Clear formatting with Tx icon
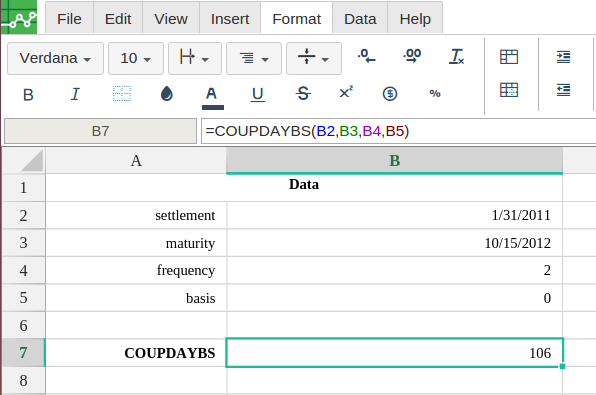This screenshot has width=596, height=395. (457, 57)
